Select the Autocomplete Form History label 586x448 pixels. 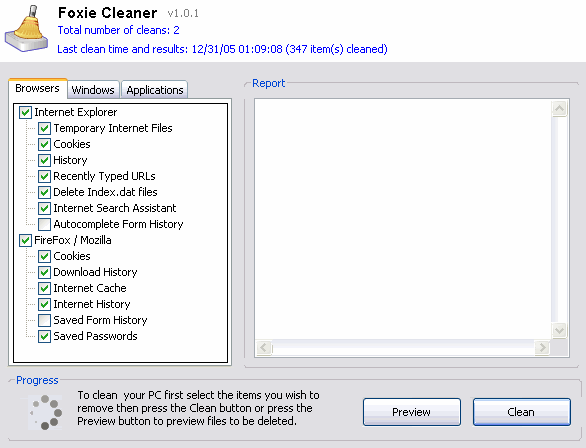tap(118, 224)
